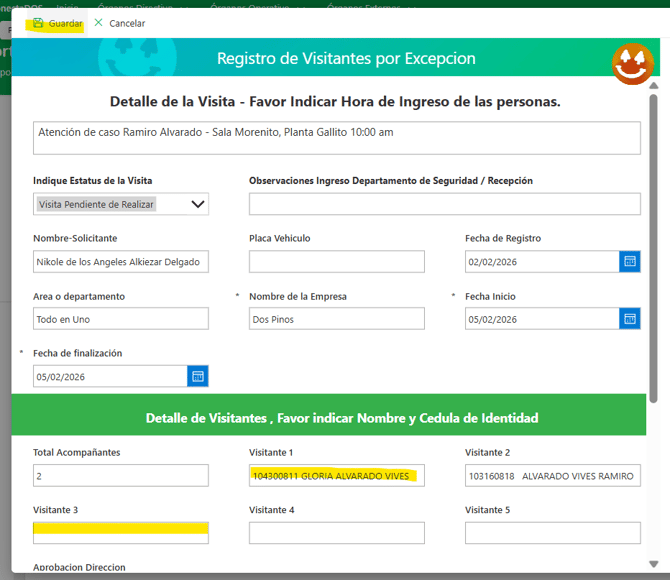Click the scrollbar down arrow
670x580 pixels.
tap(653, 564)
